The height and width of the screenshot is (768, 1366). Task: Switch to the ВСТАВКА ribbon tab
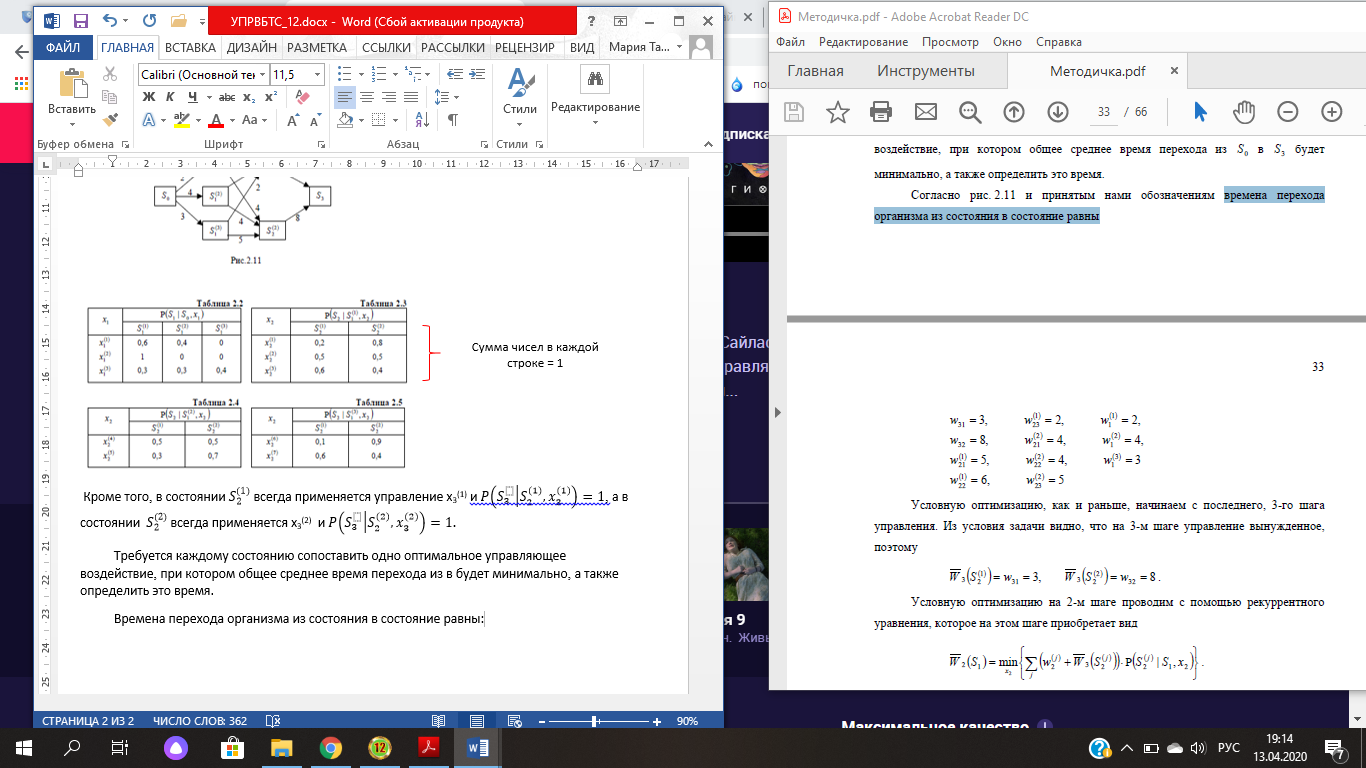[x=190, y=47]
